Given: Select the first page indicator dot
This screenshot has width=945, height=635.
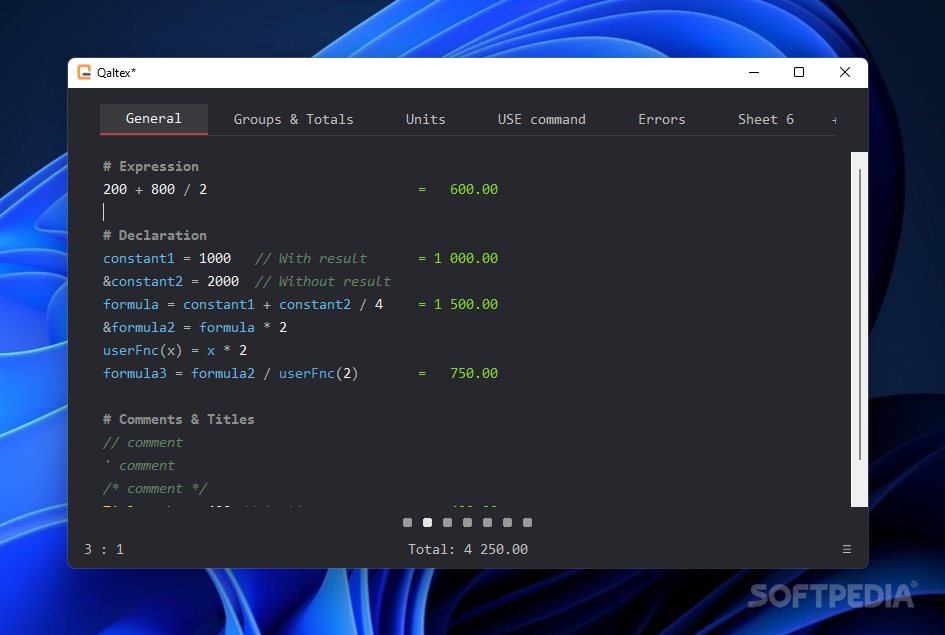Looking at the screenshot, I should (x=407, y=522).
